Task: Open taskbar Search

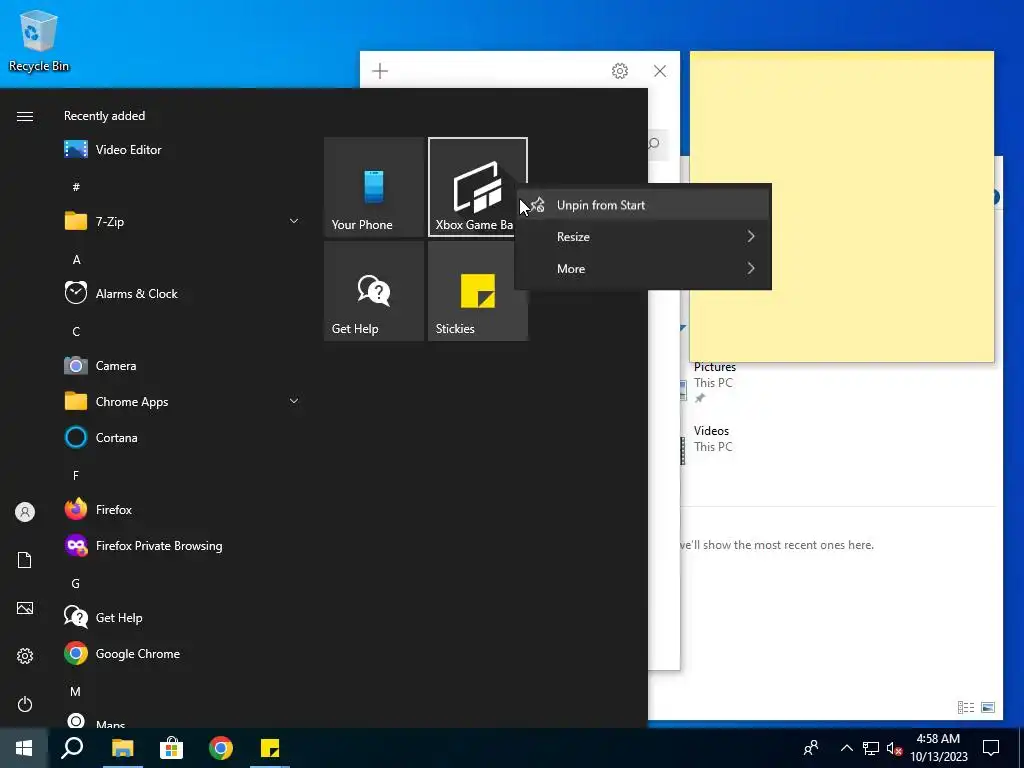Action: (72, 748)
